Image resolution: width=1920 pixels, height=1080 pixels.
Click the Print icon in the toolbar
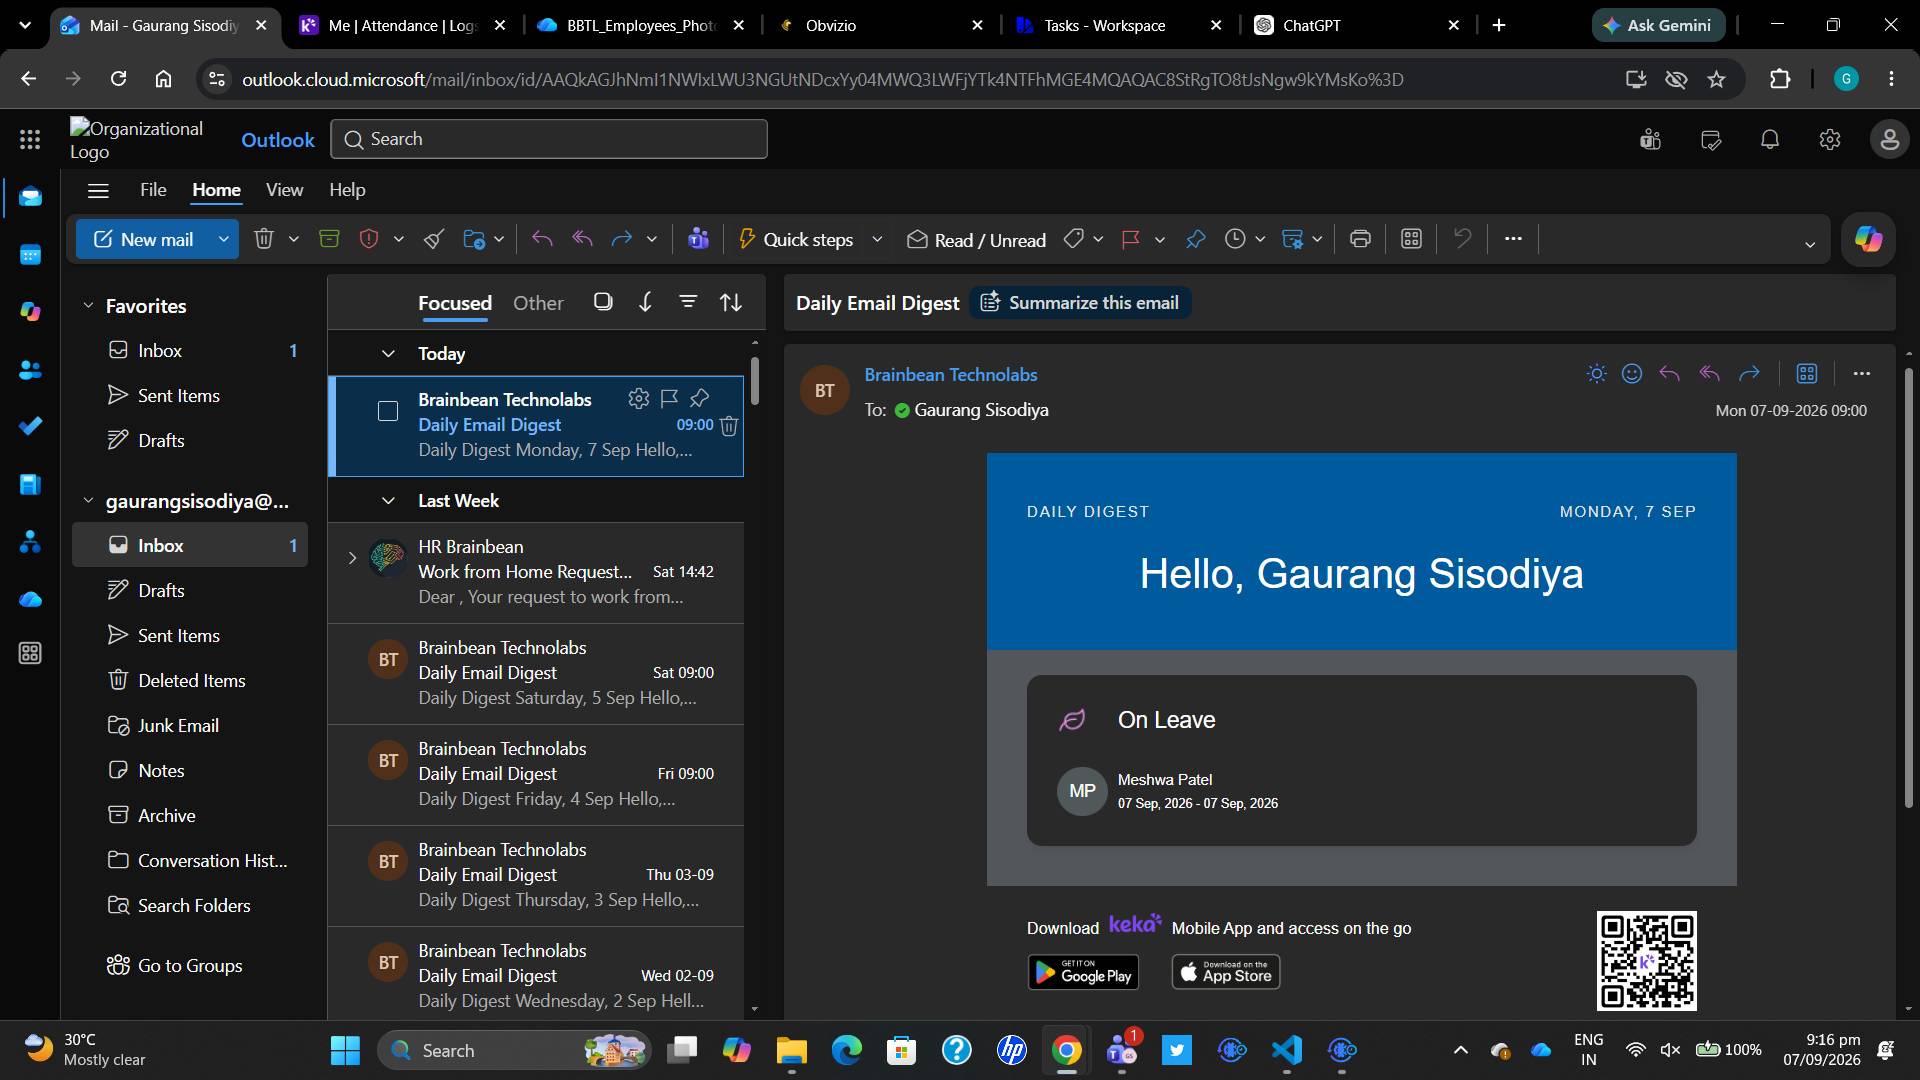pyautogui.click(x=1360, y=239)
